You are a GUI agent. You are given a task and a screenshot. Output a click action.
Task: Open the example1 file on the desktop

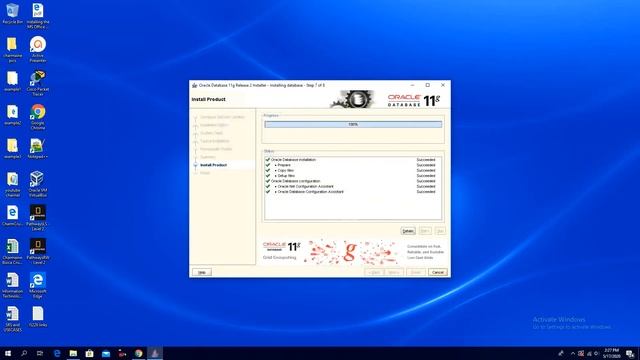12,81
